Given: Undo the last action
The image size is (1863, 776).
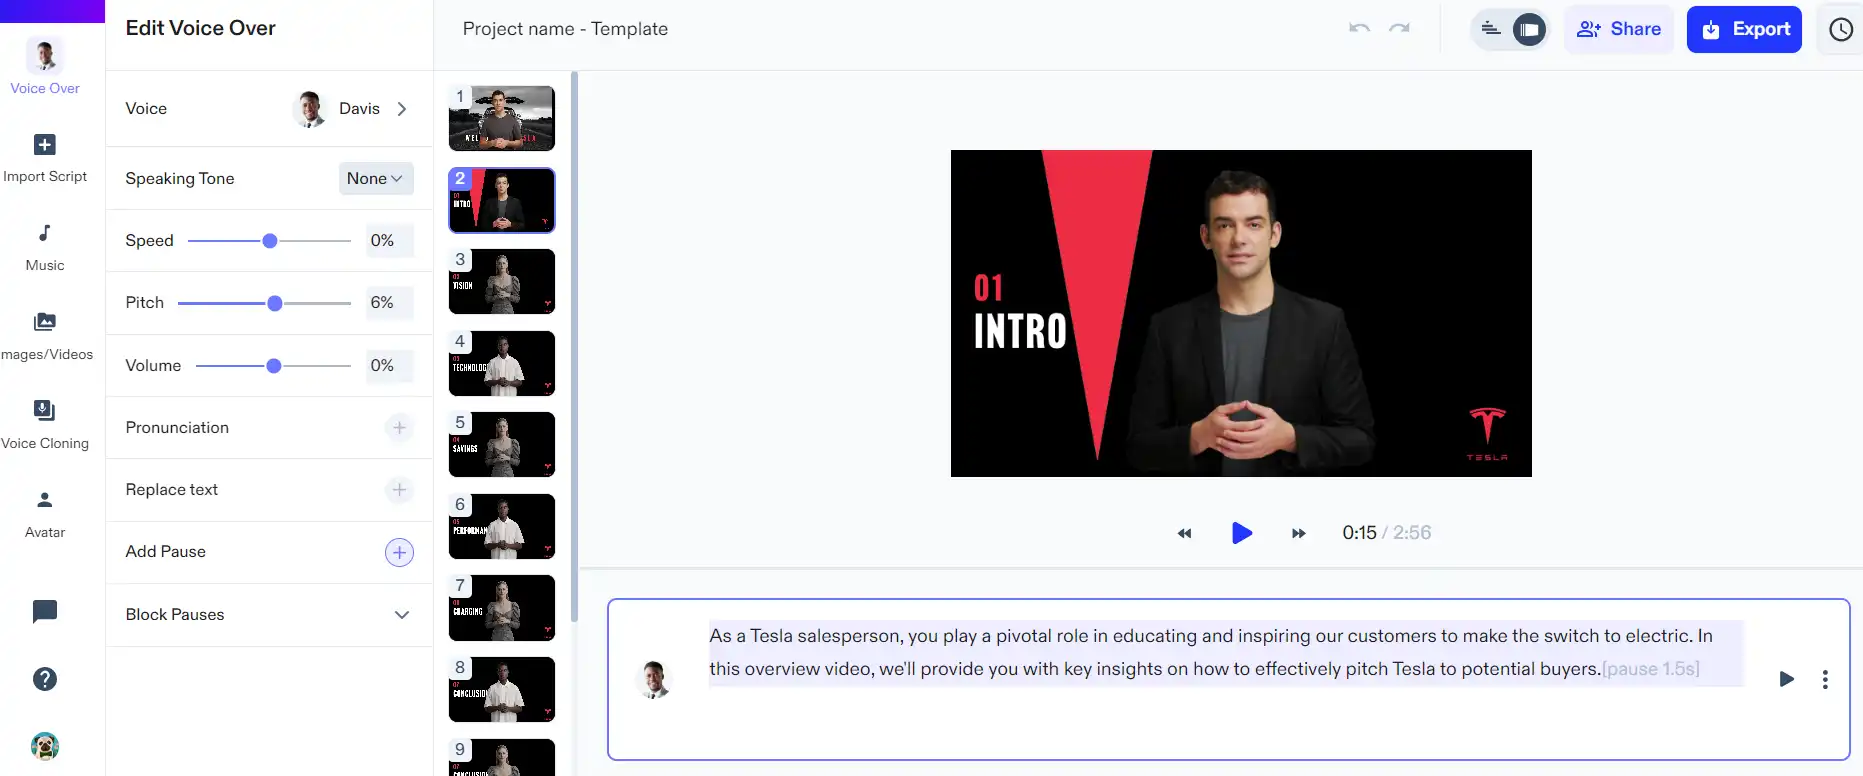Looking at the screenshot, I should [x=1359, y=29].
